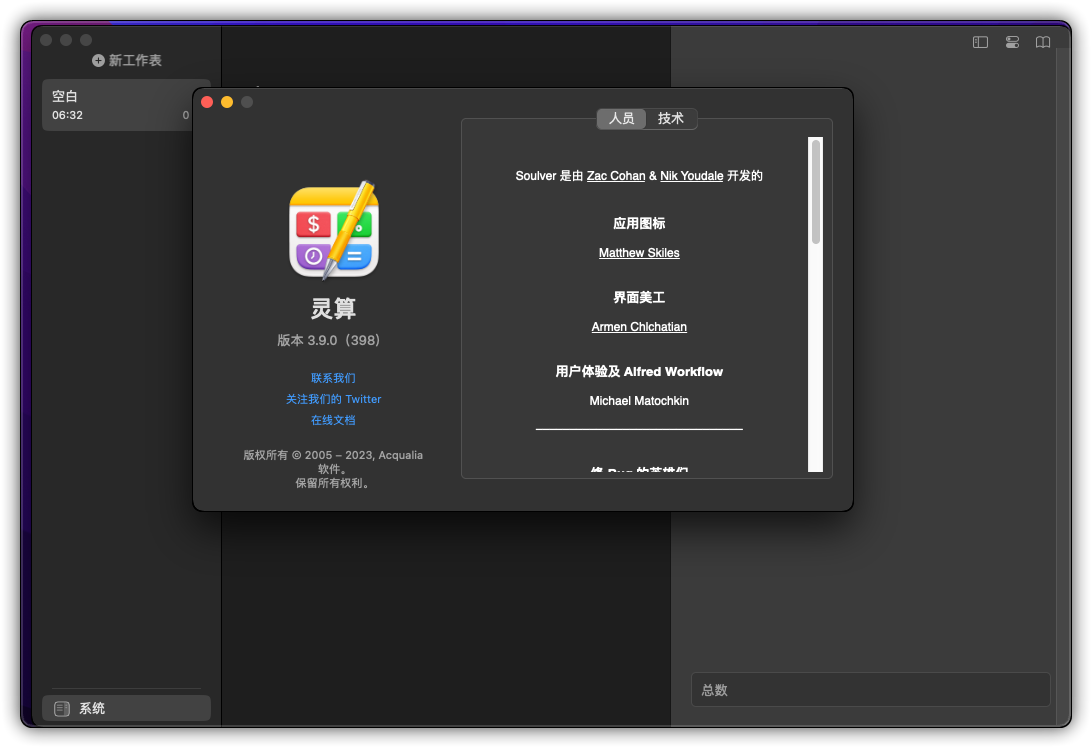
Task: Click the version text 版本 3.9.0 (398)
Action: tap(329, 340)
